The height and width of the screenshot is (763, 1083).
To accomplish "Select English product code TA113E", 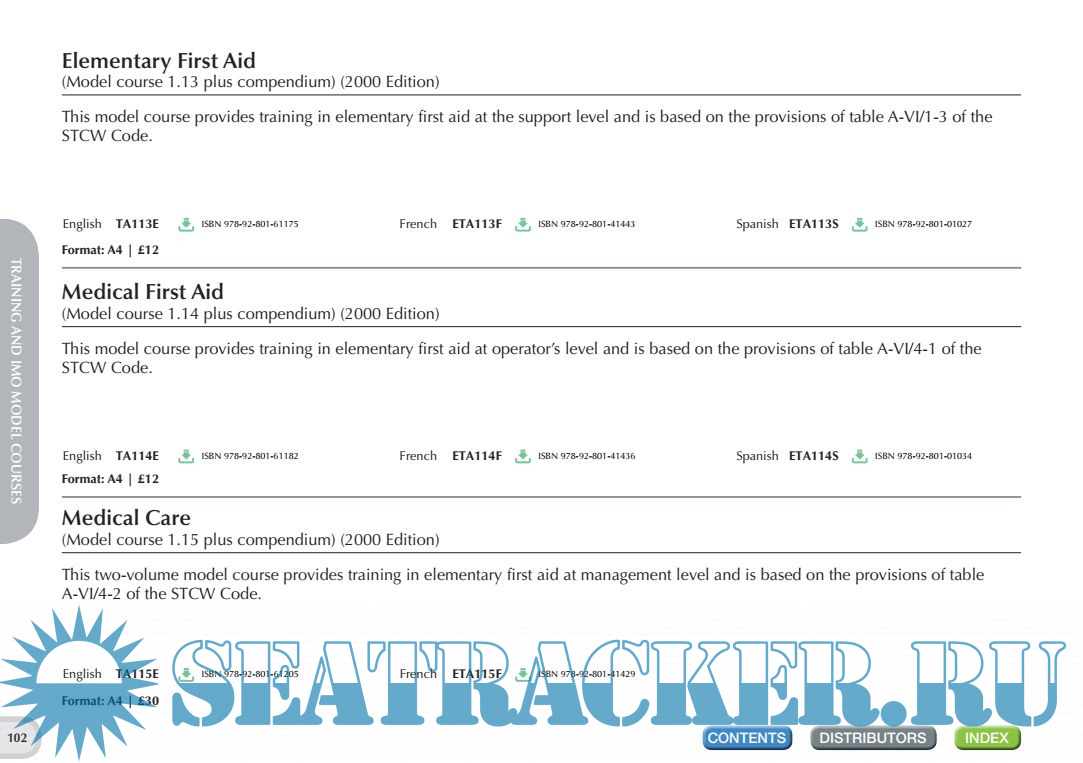I will click(x=137, y=224).
